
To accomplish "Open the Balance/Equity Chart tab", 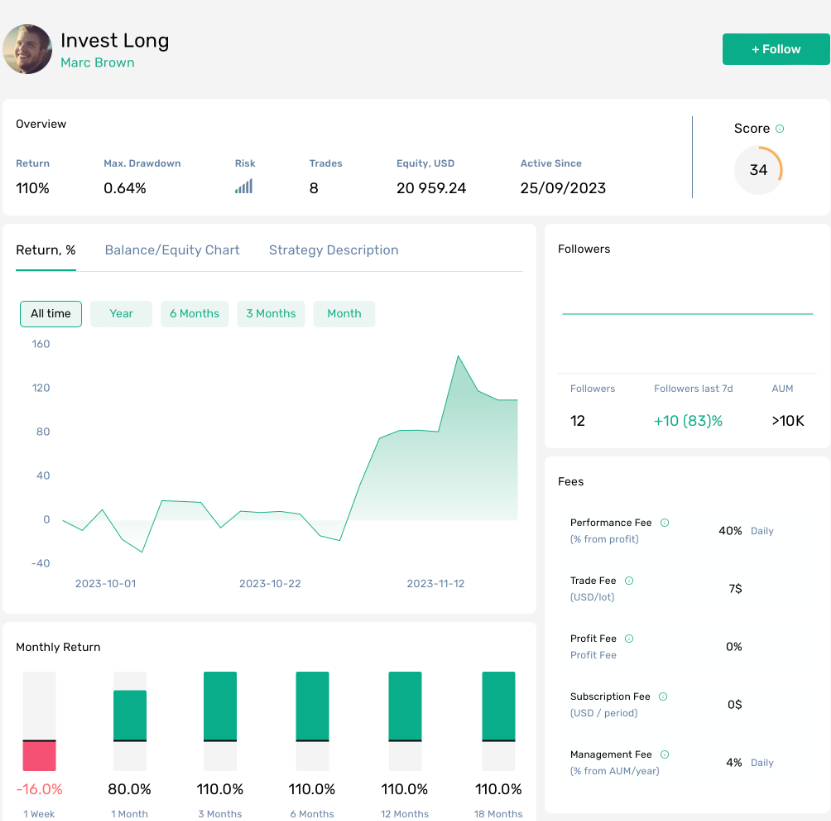I will [171, 250].
